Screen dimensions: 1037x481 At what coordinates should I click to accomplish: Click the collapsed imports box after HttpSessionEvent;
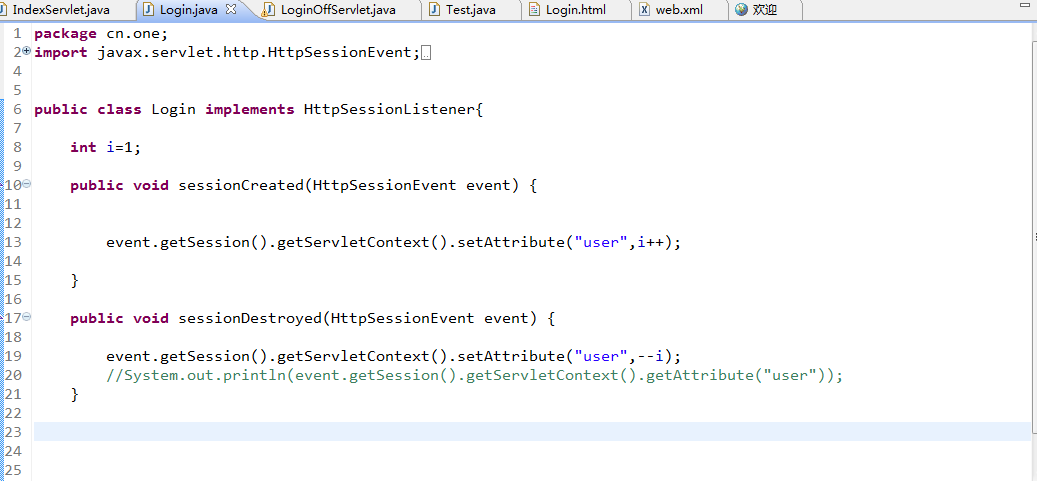[x=426, y=54]
